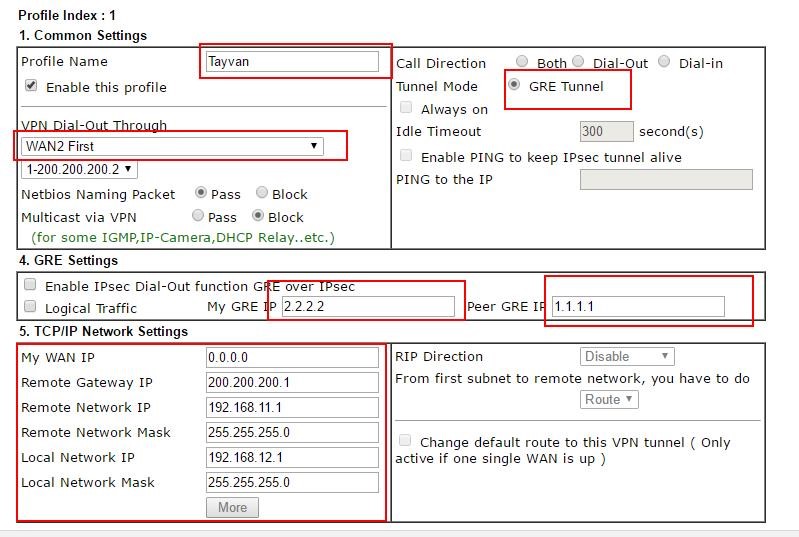Click the Remote Gateway IP field

tap(292, 382)
